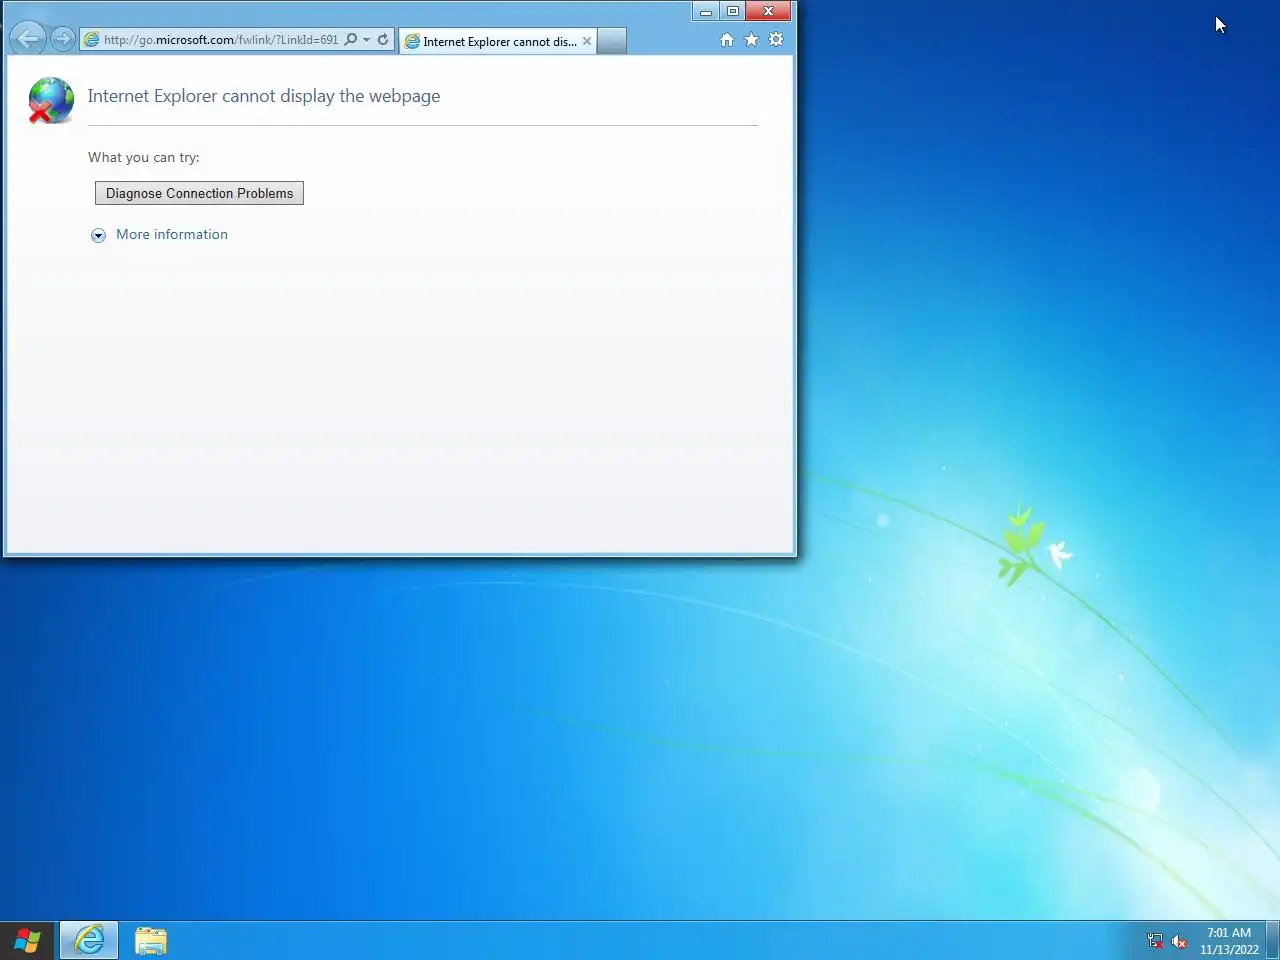1280x960 pixels.
Task: Go to the Home page icon
Action: coord(727,40)
